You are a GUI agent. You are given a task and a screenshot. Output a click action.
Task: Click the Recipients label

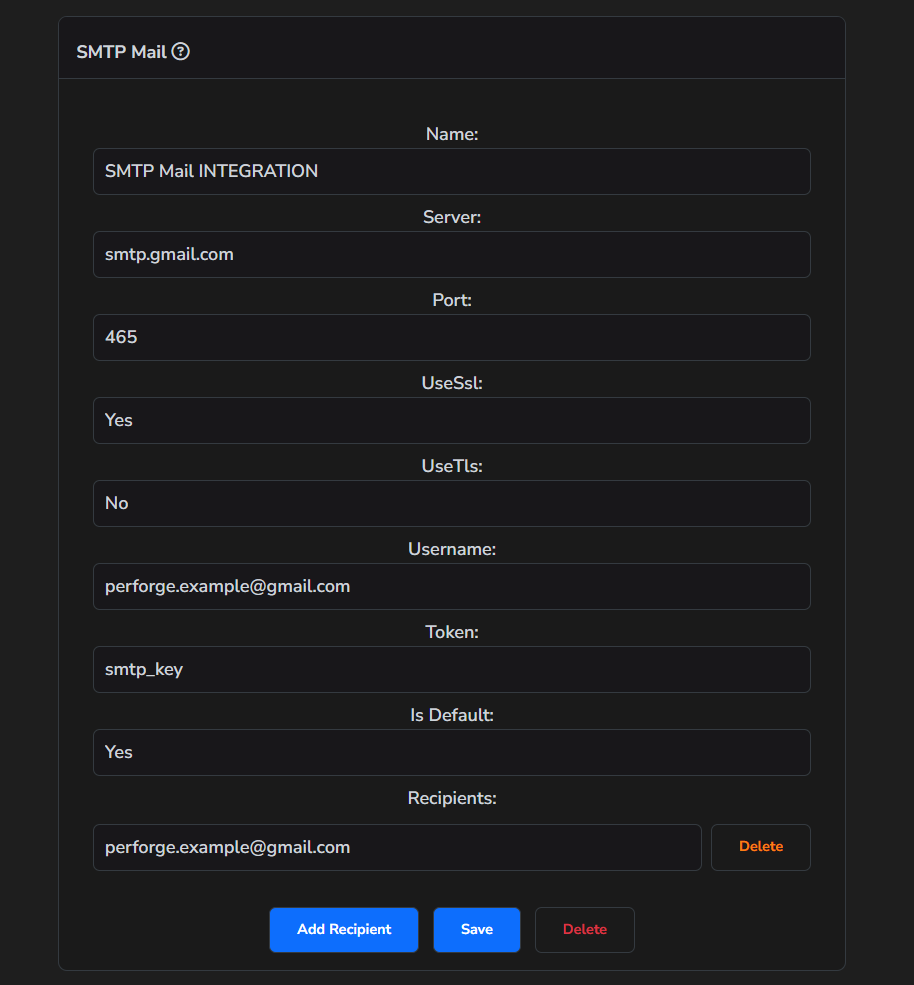click(452, 798)
